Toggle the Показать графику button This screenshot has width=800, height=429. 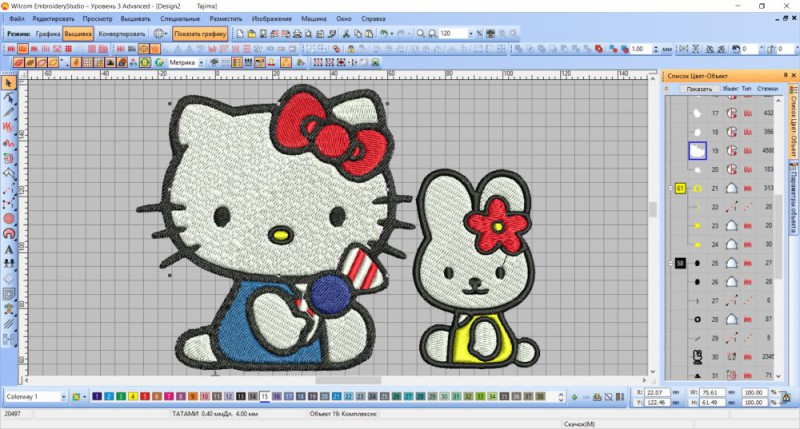click(x=199, y=34)
